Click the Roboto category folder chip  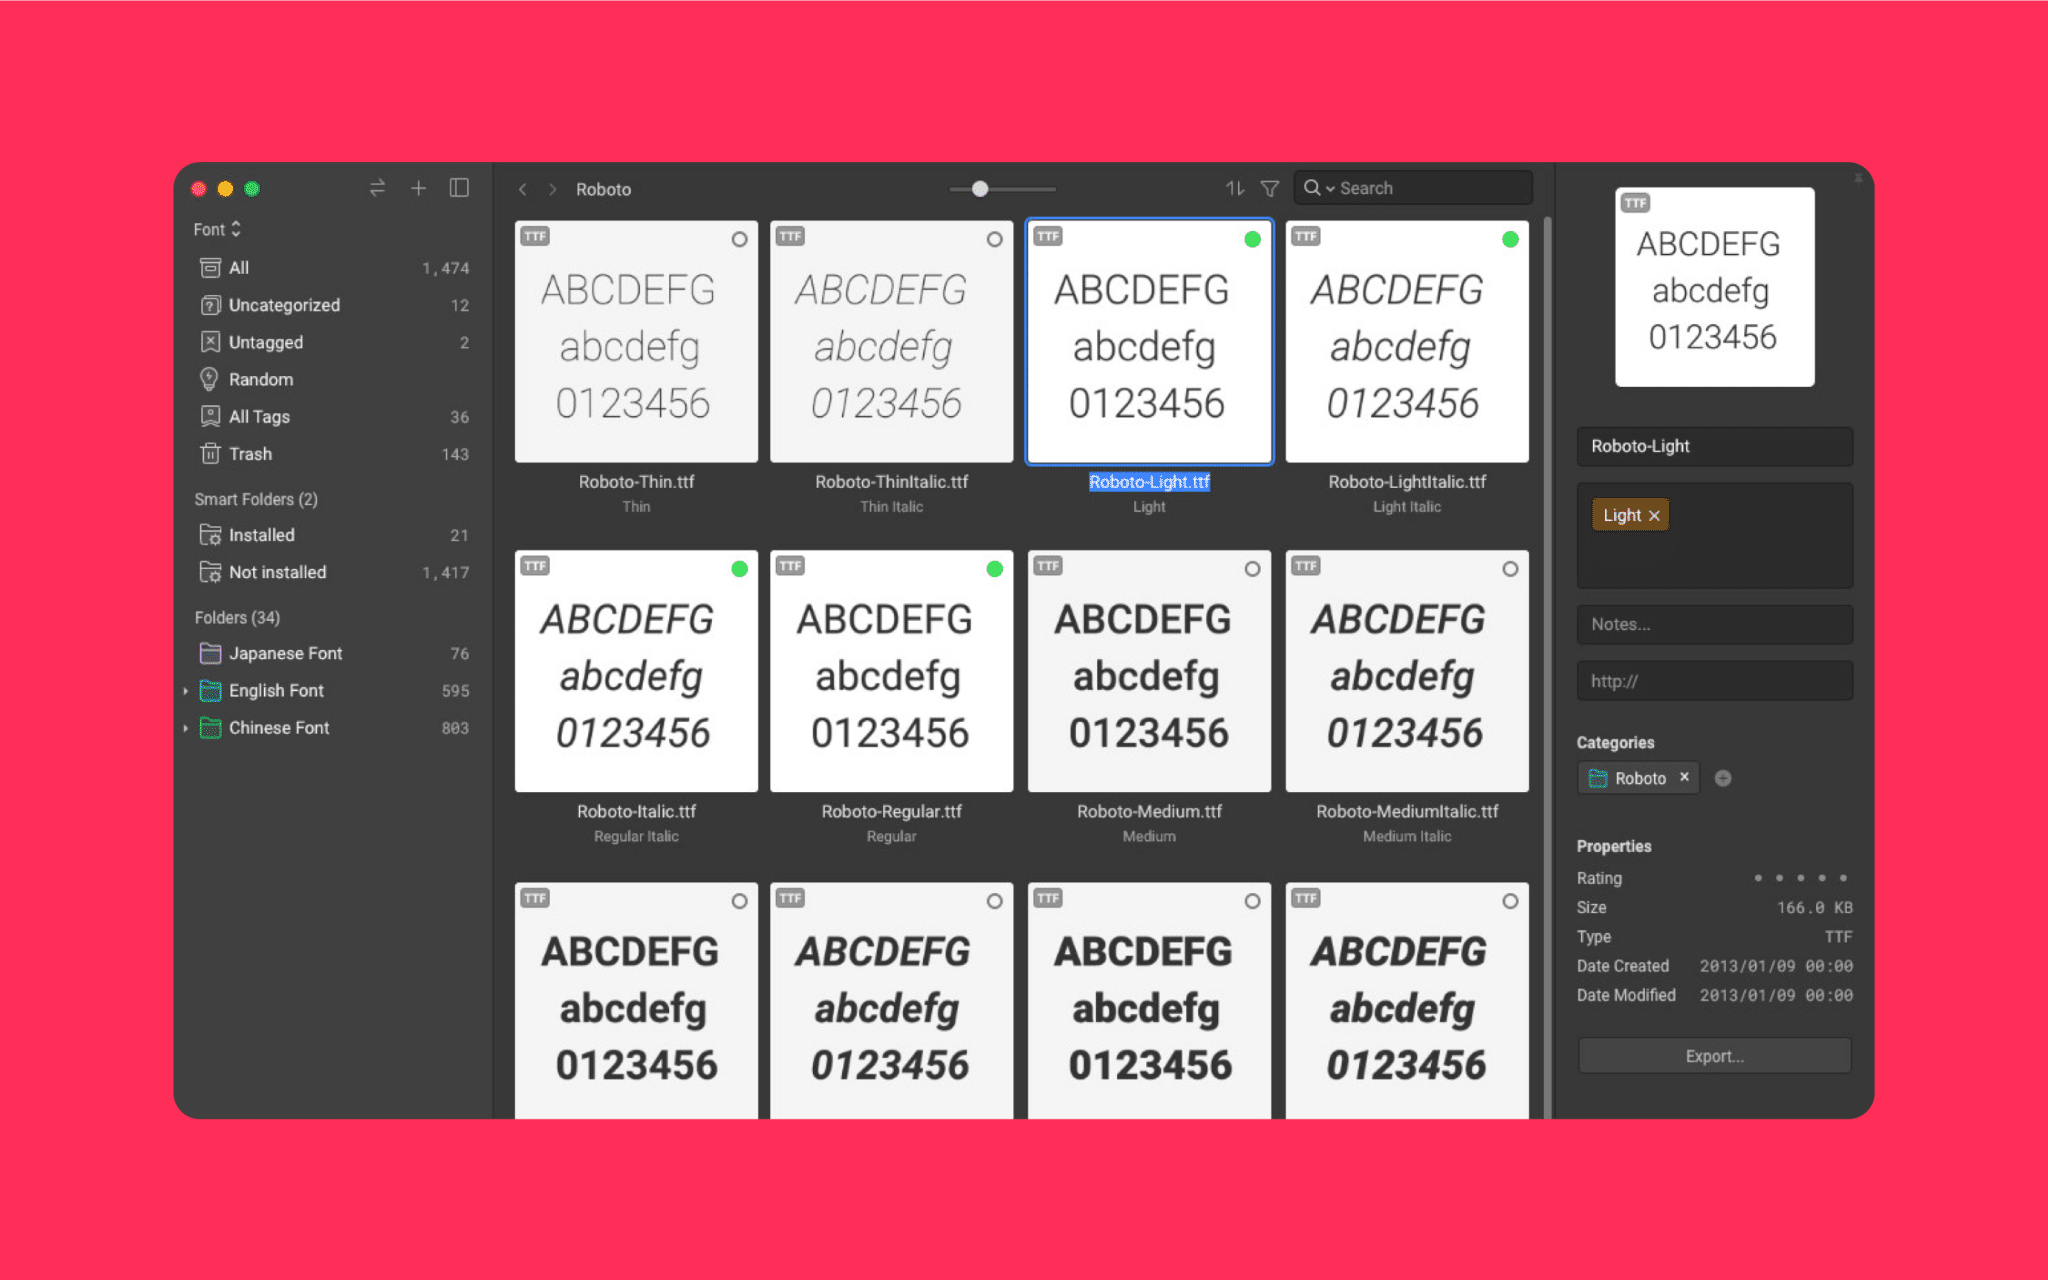coord(1638,778)
